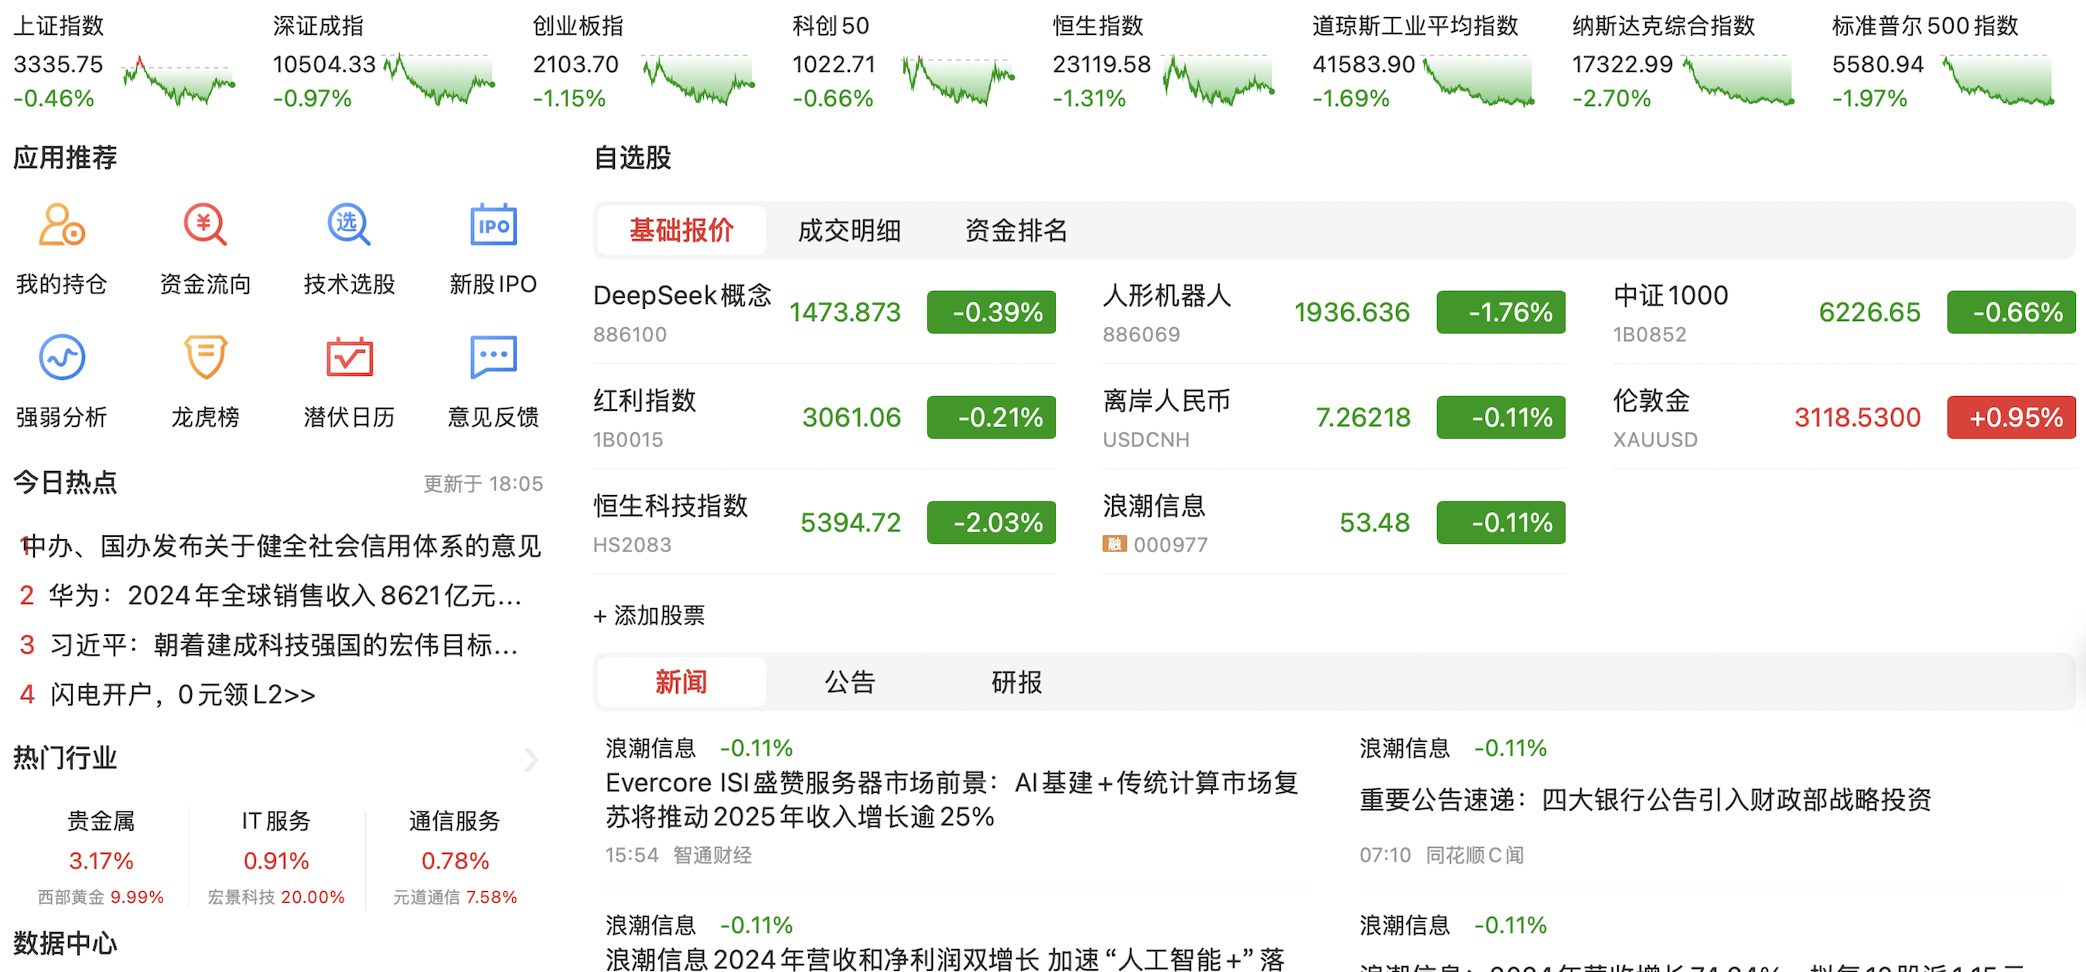Viewport: 2086px width, 972px height.
Task: Open the 研报 research reports tab
Action: 1016,682
